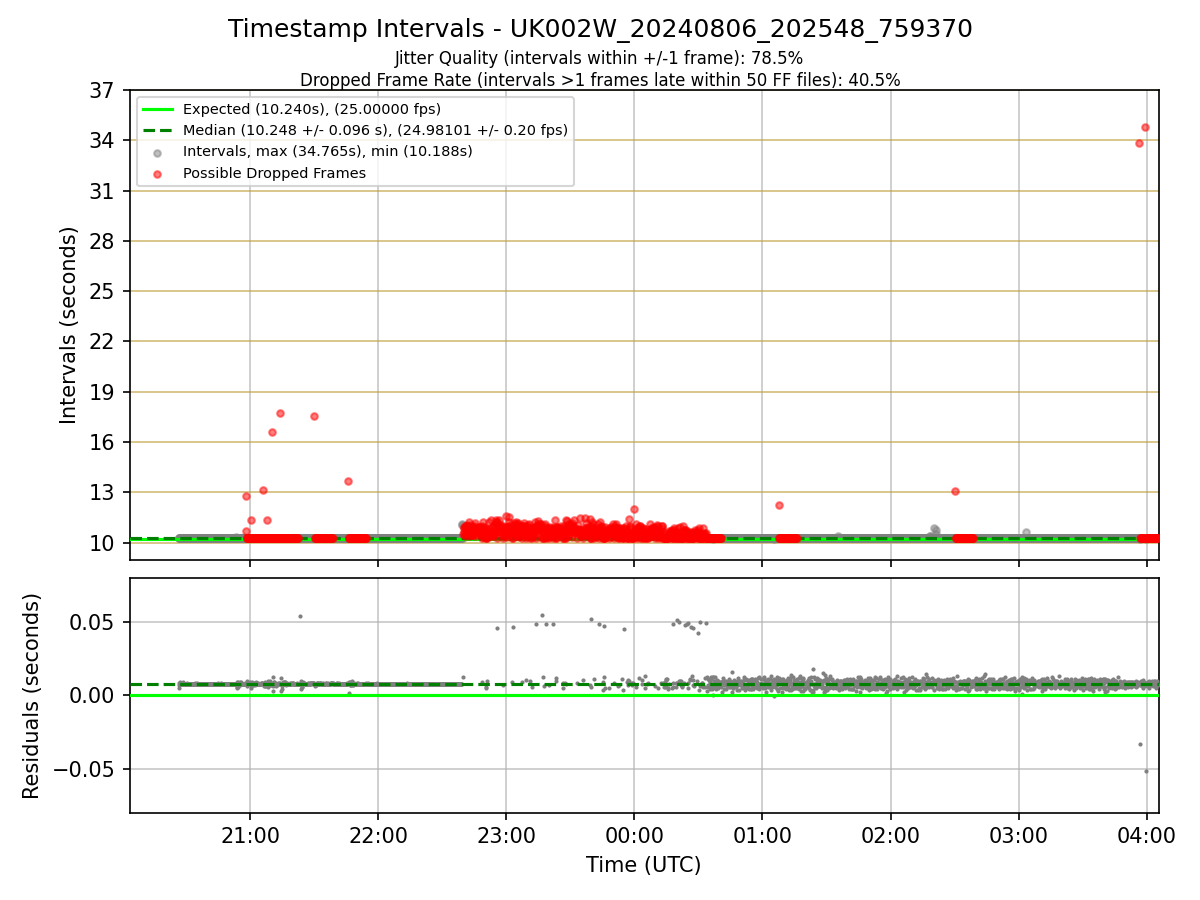Click the highest red dropped-frame point near 34.8 seconds

(x=1145, y=127)
